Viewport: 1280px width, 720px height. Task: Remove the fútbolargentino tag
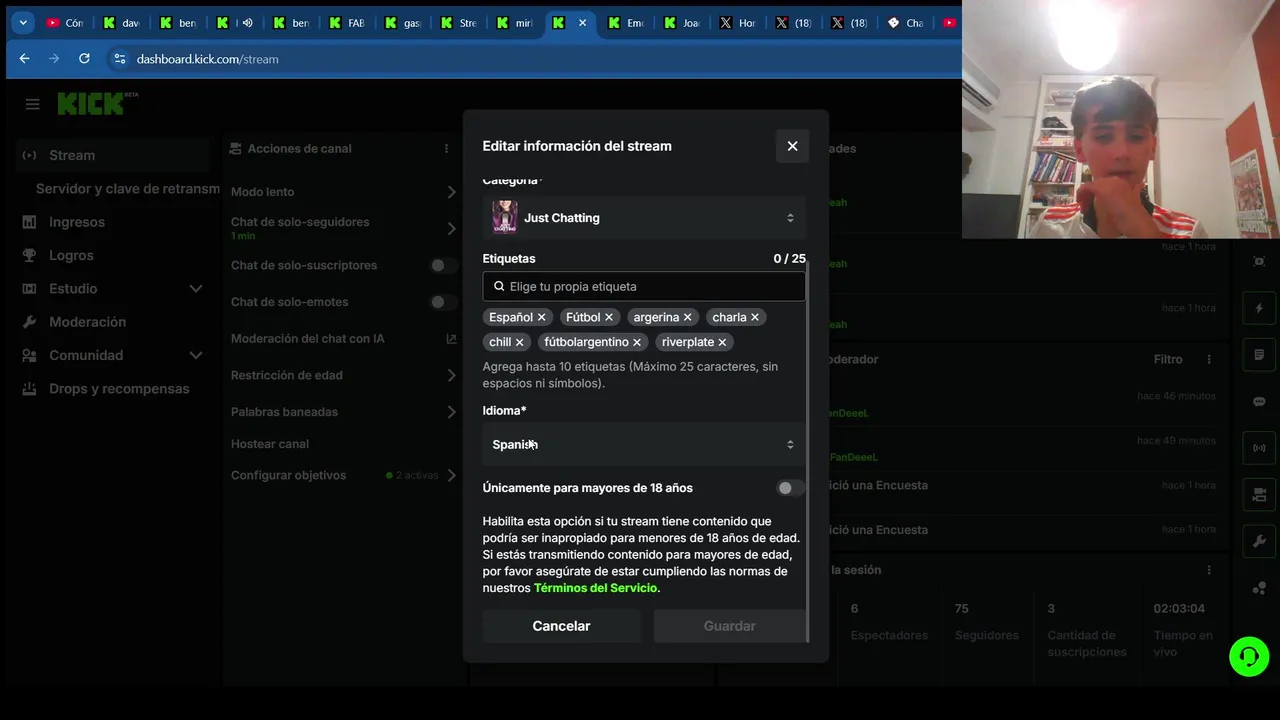[x=637, y=342]
